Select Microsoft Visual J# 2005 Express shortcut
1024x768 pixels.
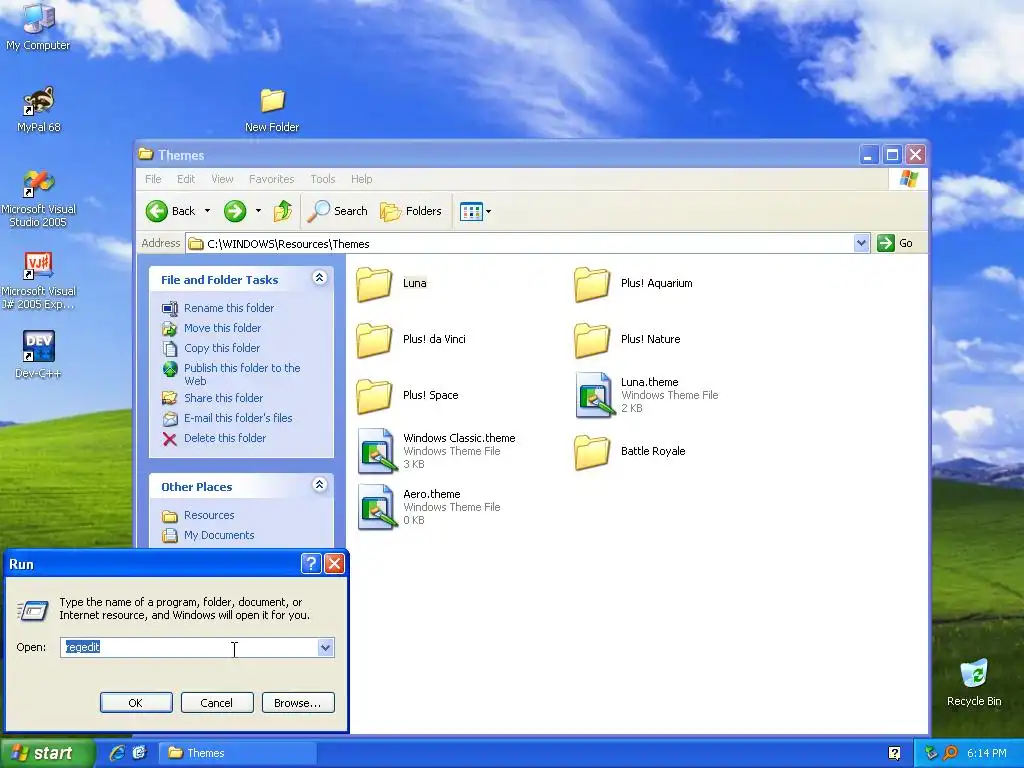click(38, 281)
